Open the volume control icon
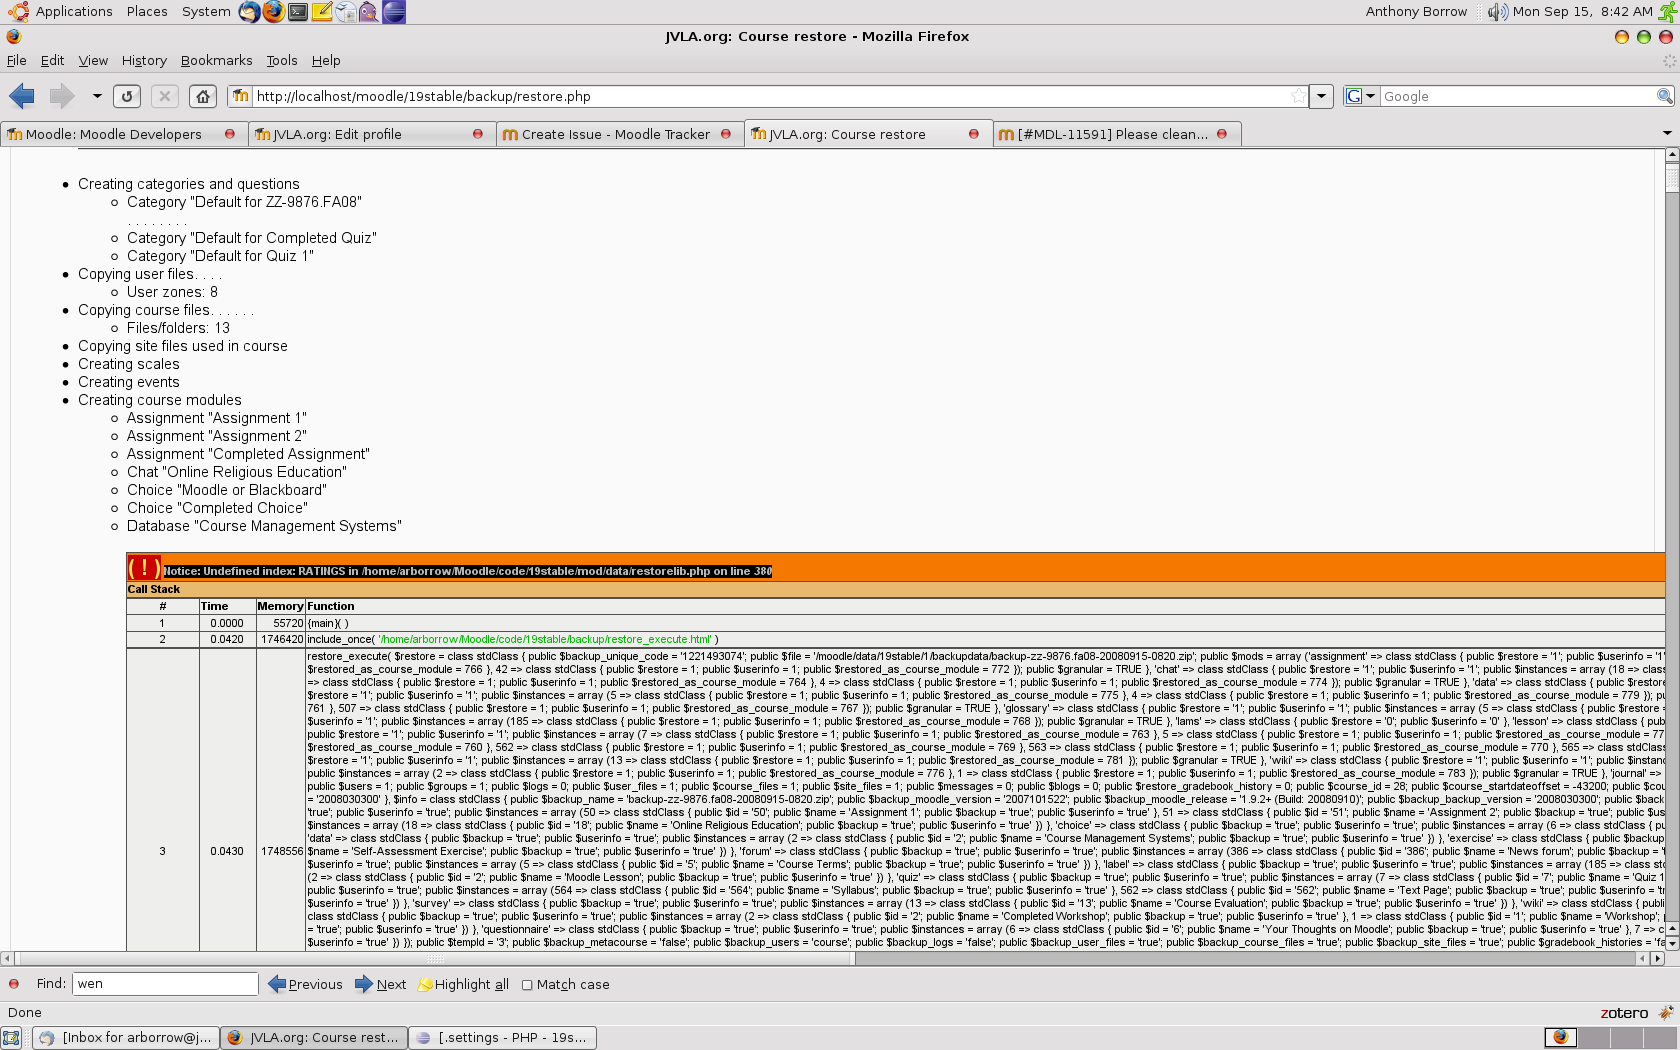Image resolution: width=1680 pixels, height=1050 pixels. click(x=1497, y=12)
